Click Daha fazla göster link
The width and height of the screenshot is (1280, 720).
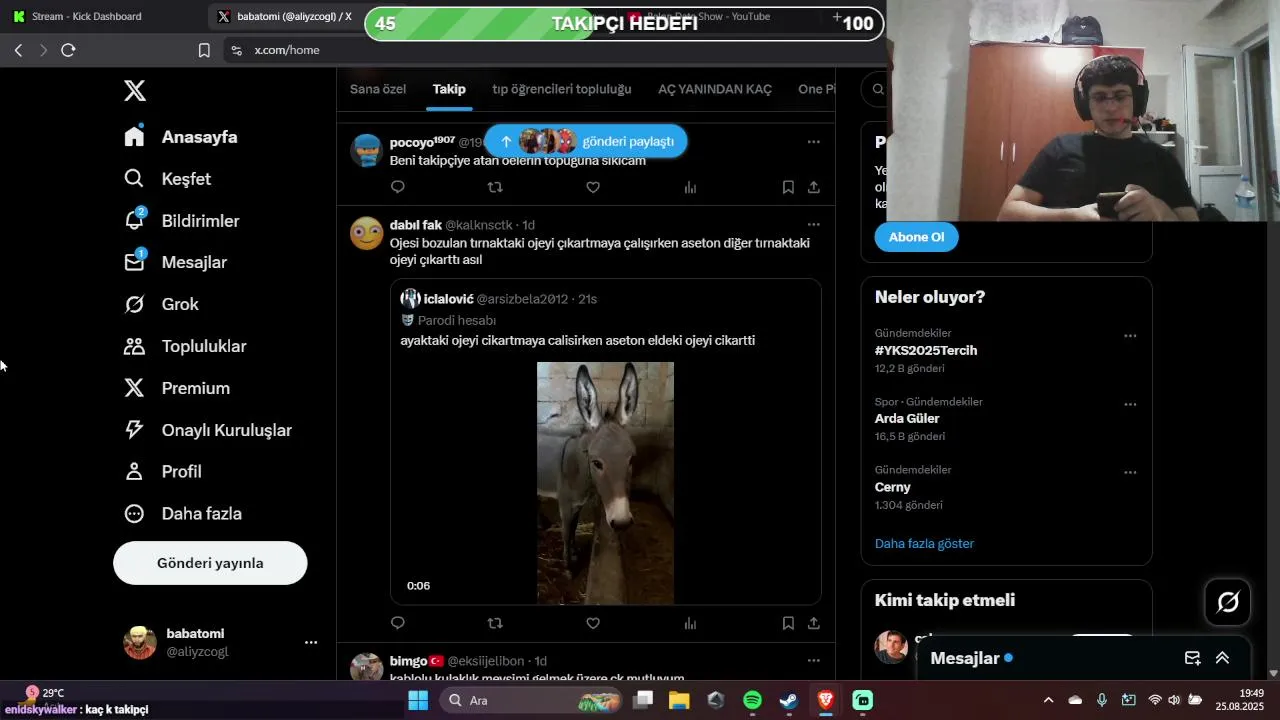[924, 544]
